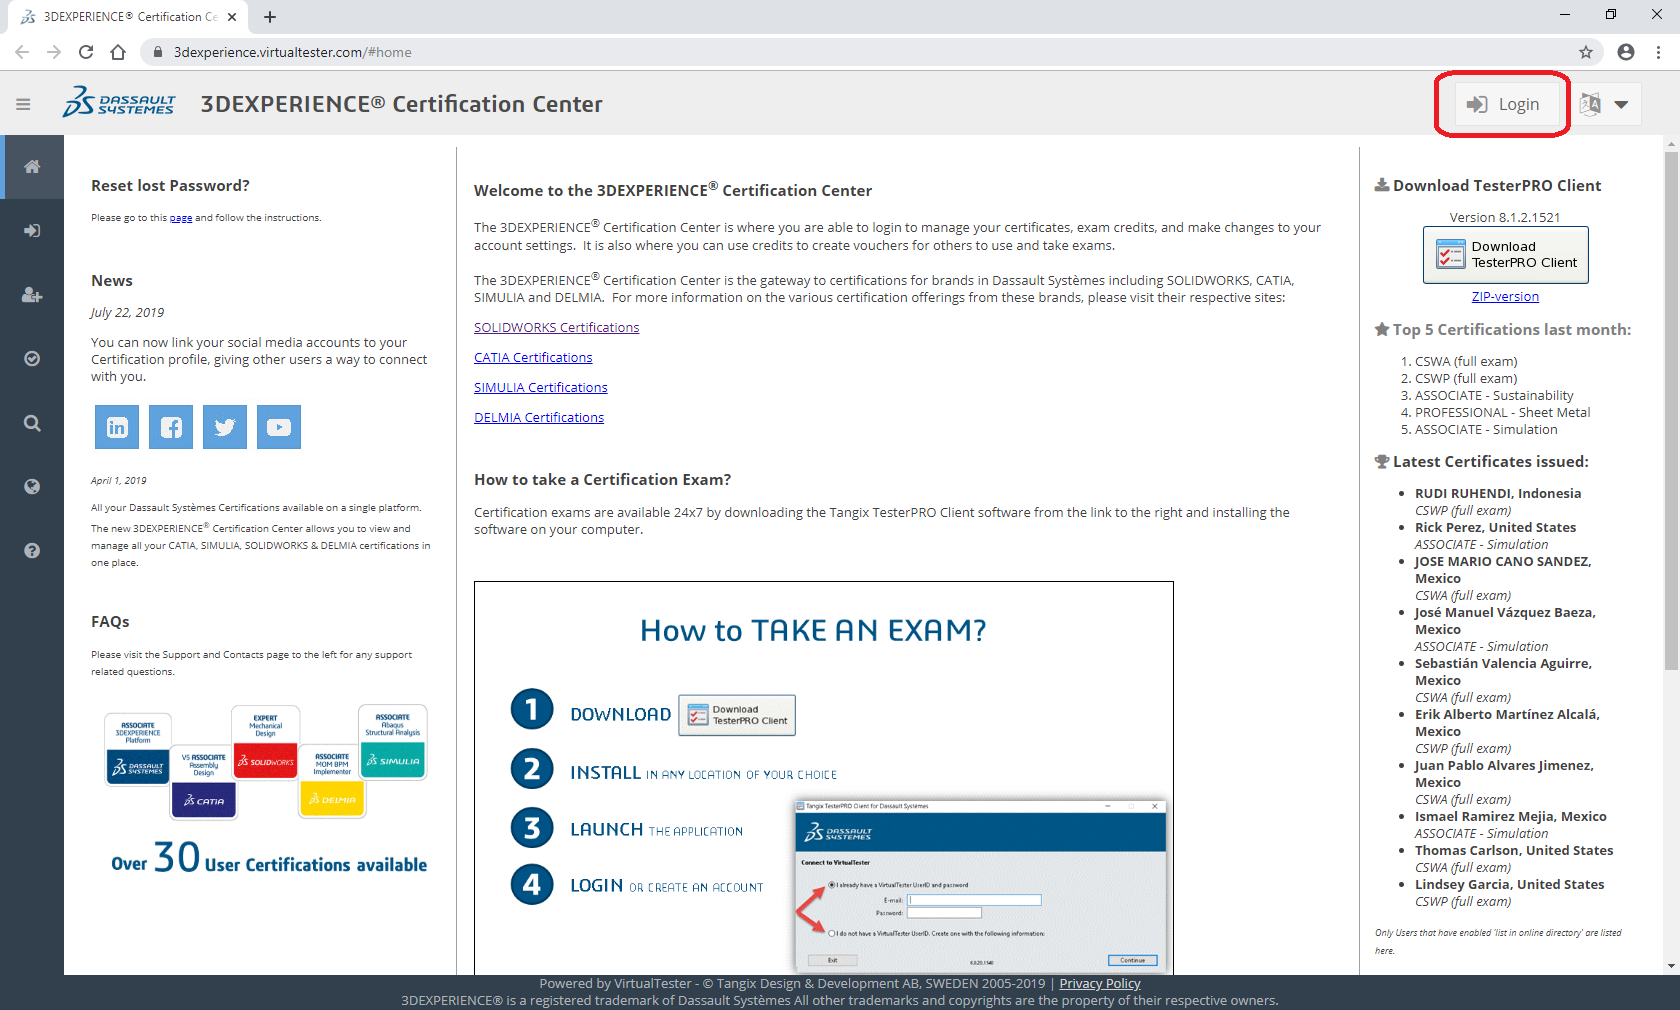Click the YouTube social media icon

point(279,427)
